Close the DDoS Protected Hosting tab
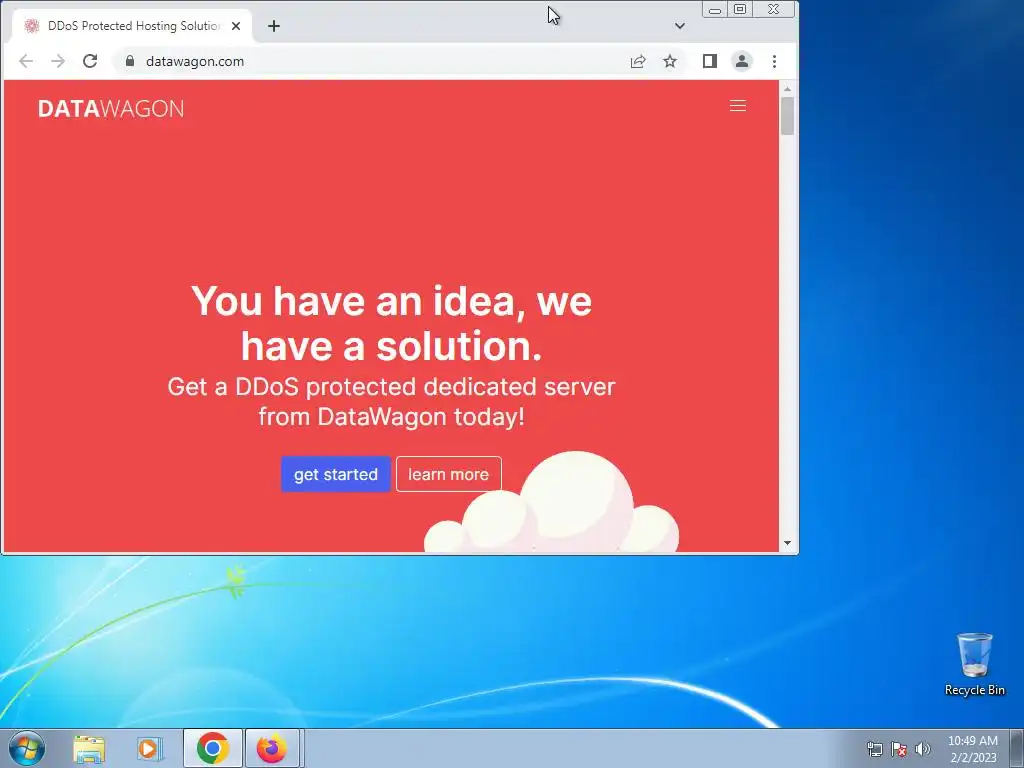 click(236, 26)
